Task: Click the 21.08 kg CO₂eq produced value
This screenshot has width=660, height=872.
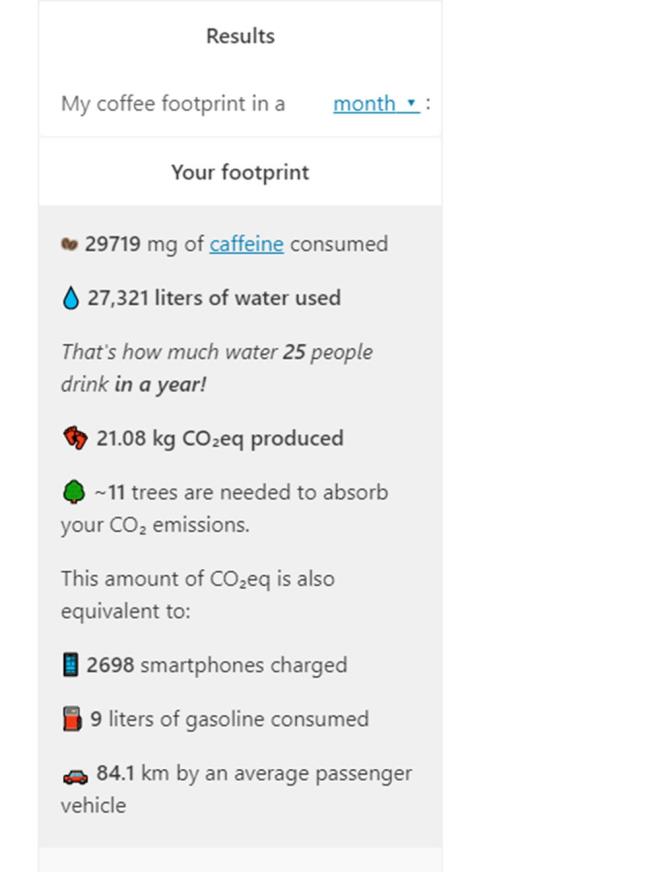Action: pyautogui.click(x=220, y=438)
